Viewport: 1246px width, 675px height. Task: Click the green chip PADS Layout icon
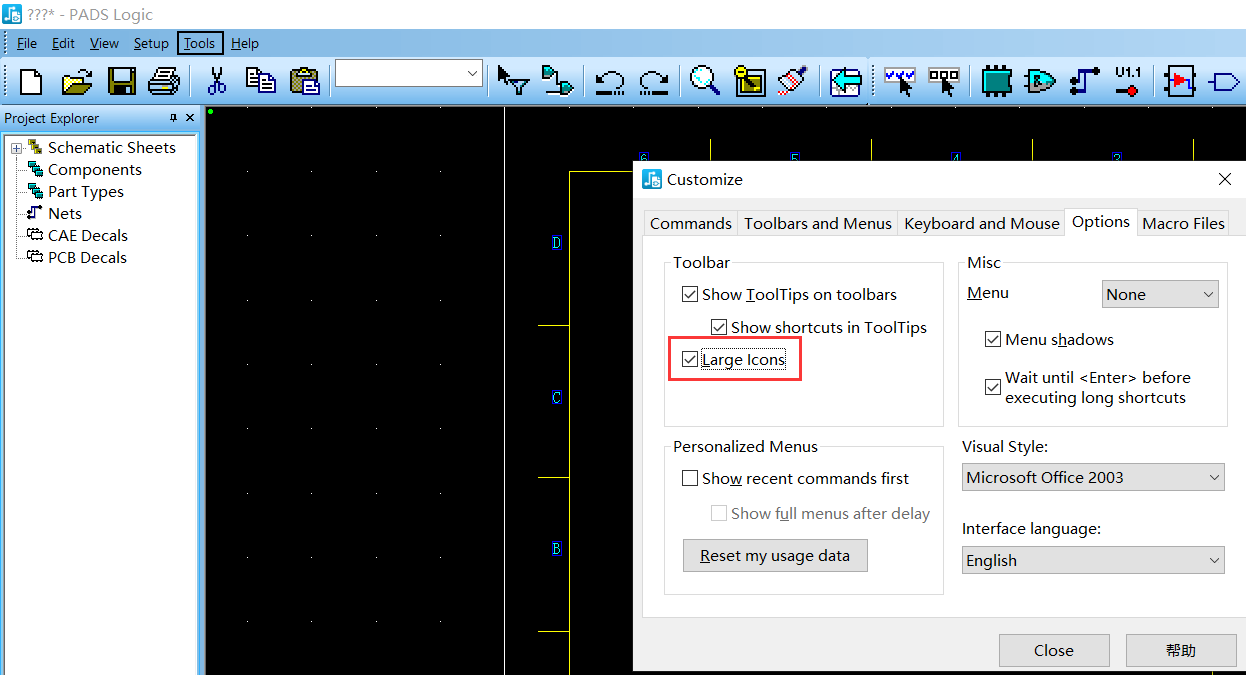pos(996,81)
